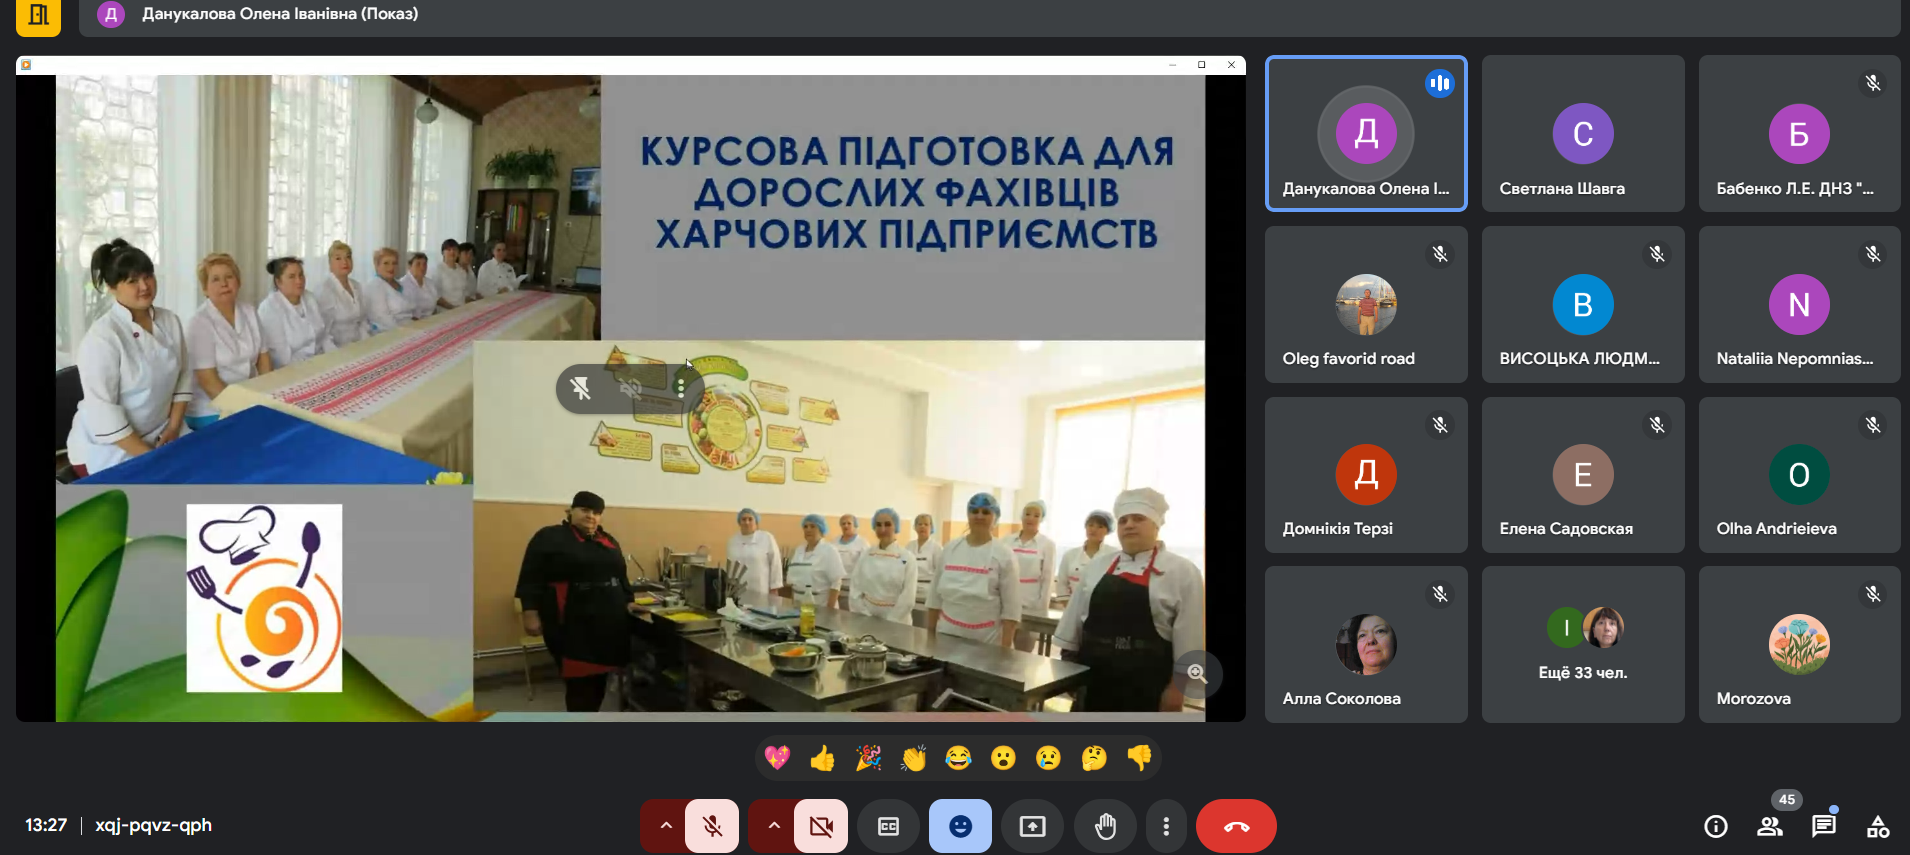
Task: Turn on the camera
Action: click(821, 826)
